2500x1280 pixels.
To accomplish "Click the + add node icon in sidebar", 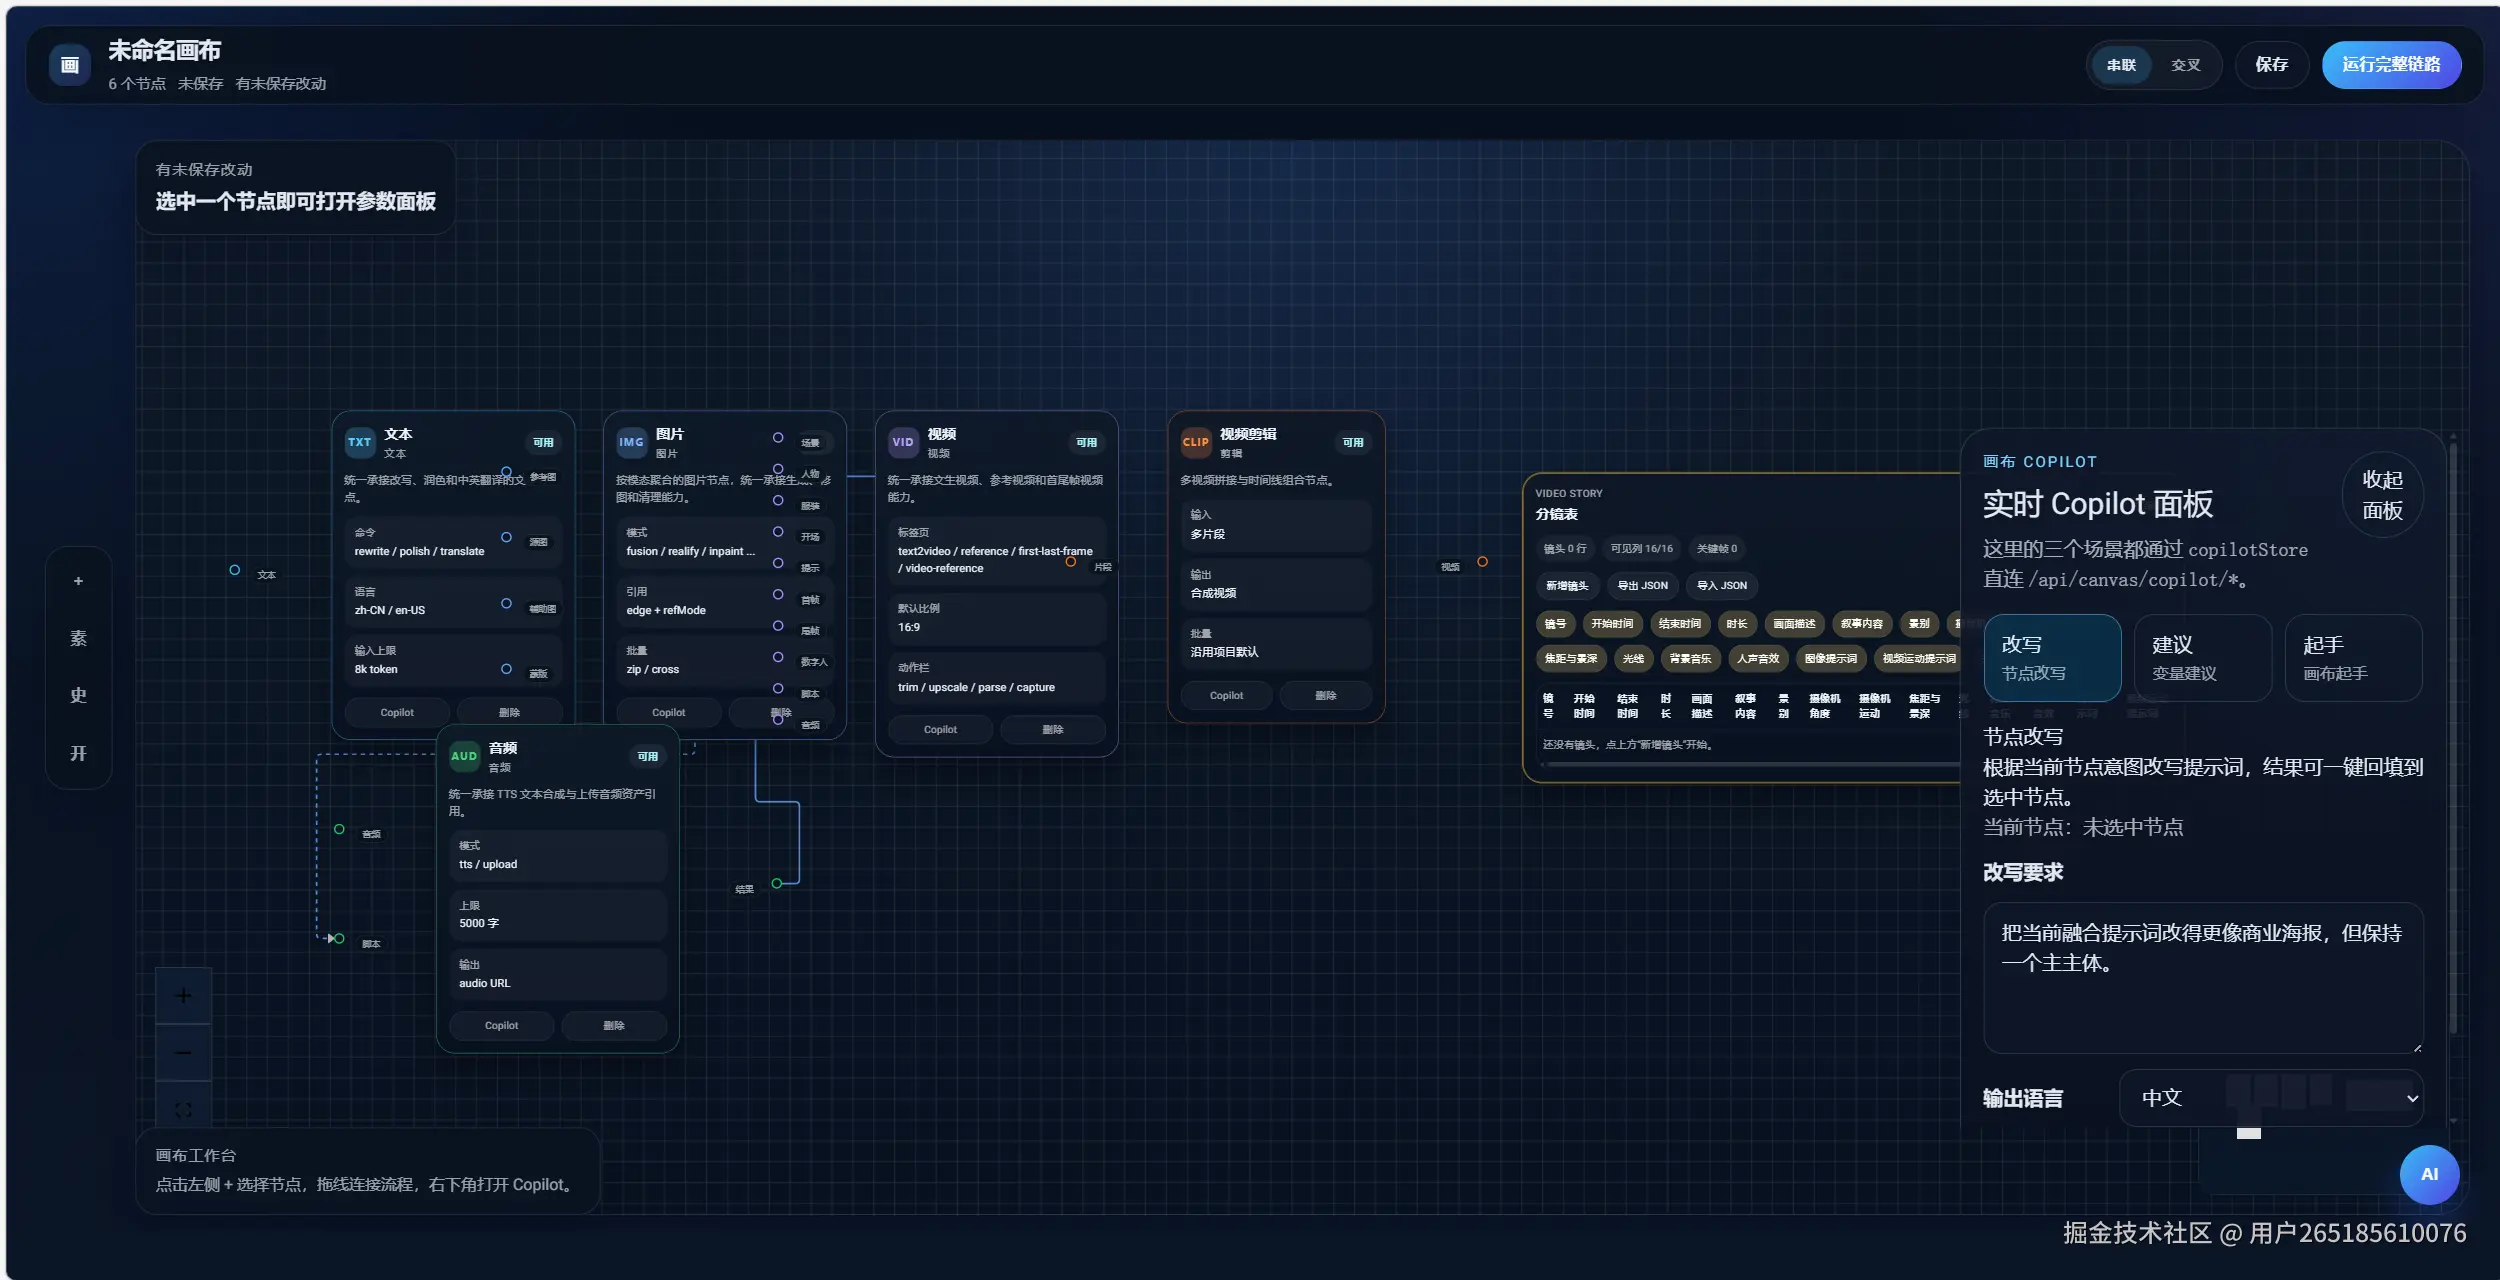I will tap(79, 580).
